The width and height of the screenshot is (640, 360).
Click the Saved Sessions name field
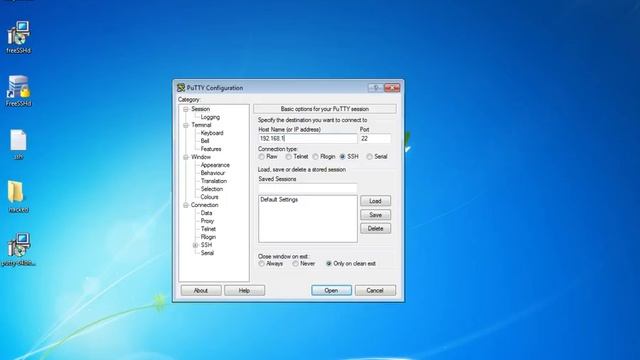(307, 188)
